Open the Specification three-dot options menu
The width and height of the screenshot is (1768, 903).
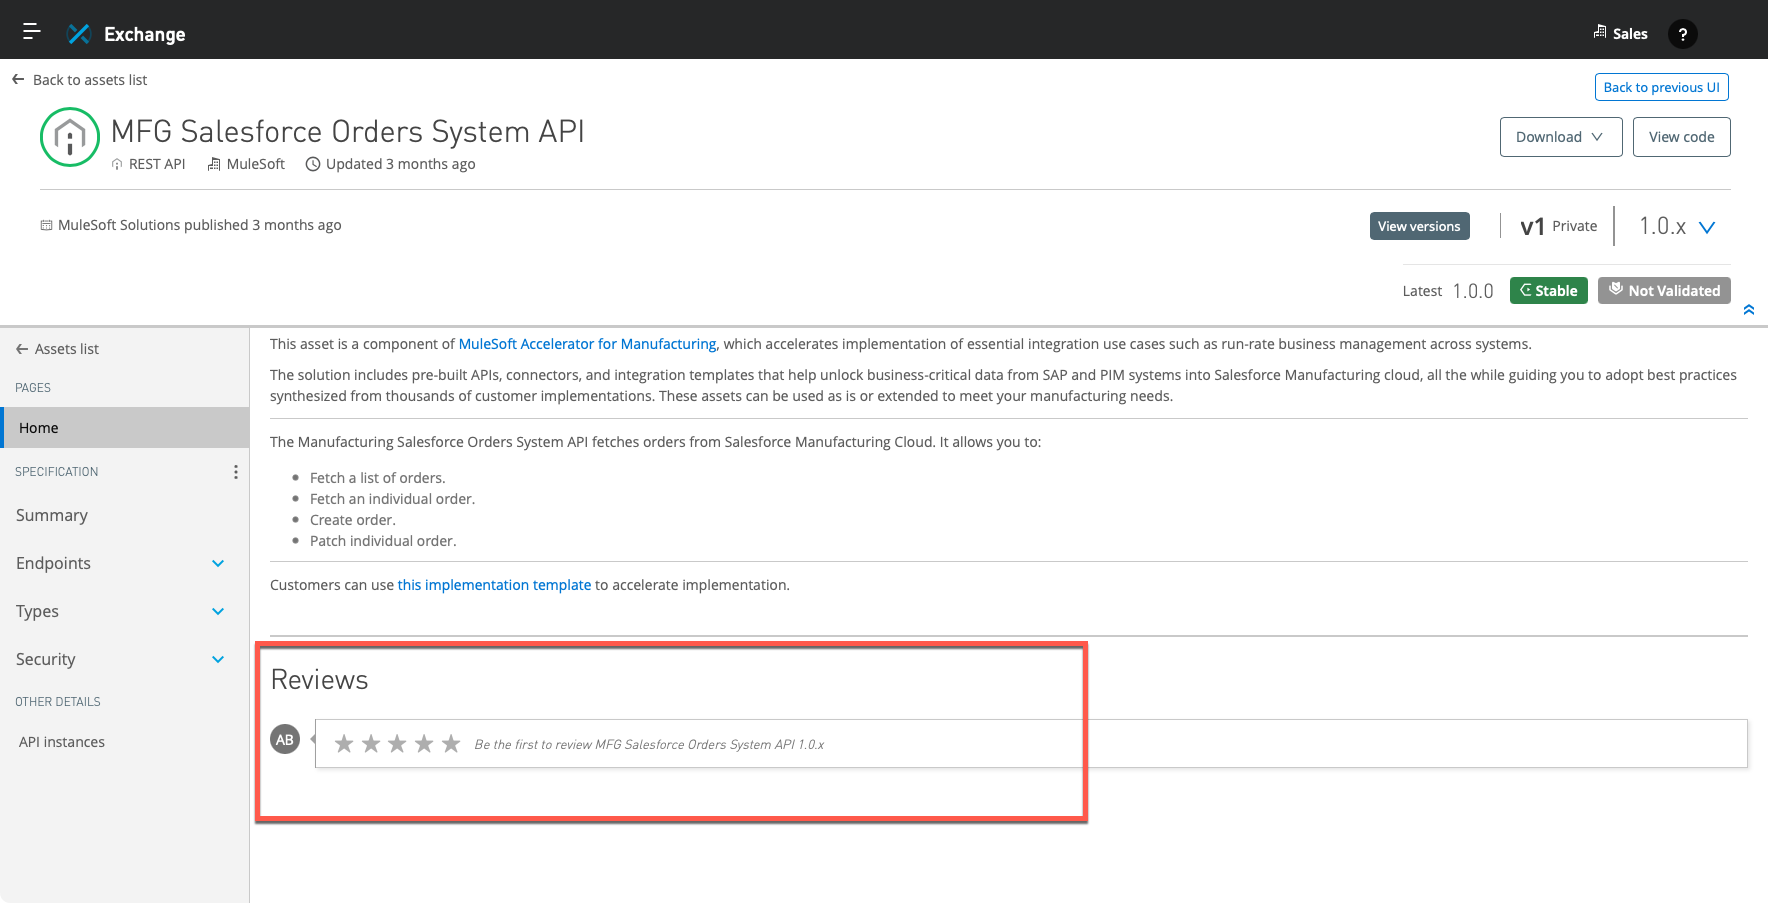(x=236, y=472)
